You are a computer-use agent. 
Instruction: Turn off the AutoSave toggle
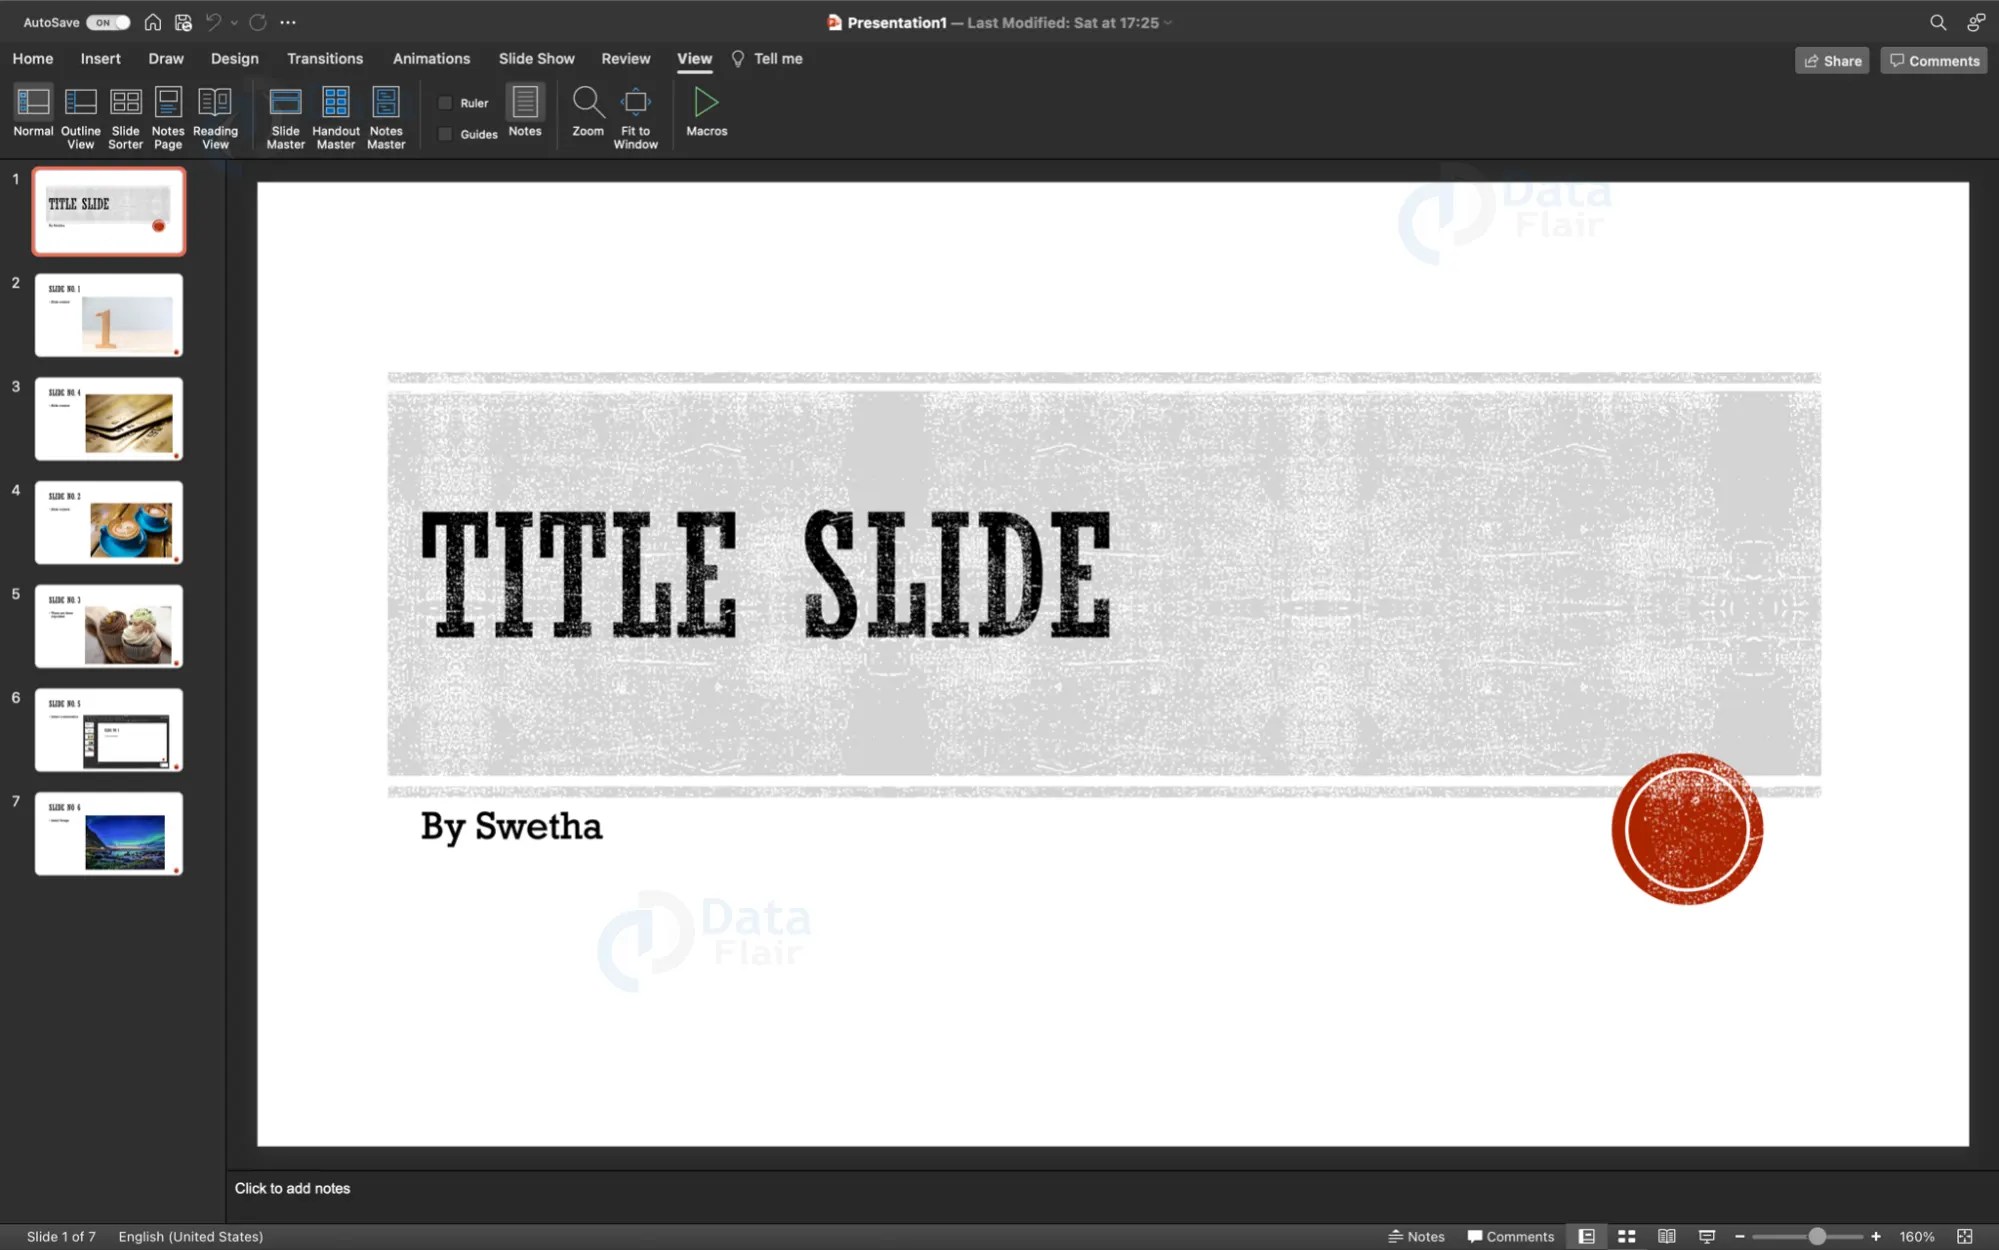109,21
